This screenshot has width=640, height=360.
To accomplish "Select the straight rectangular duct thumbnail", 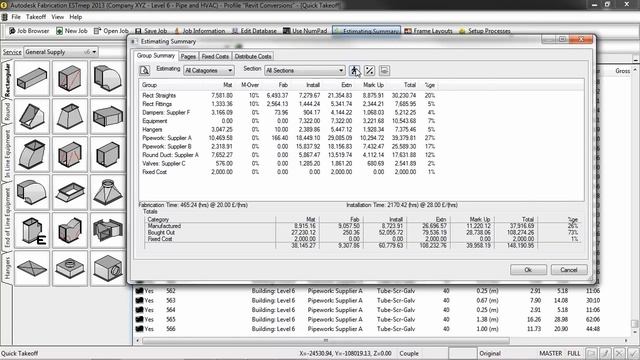I will (x=32, y=78).
